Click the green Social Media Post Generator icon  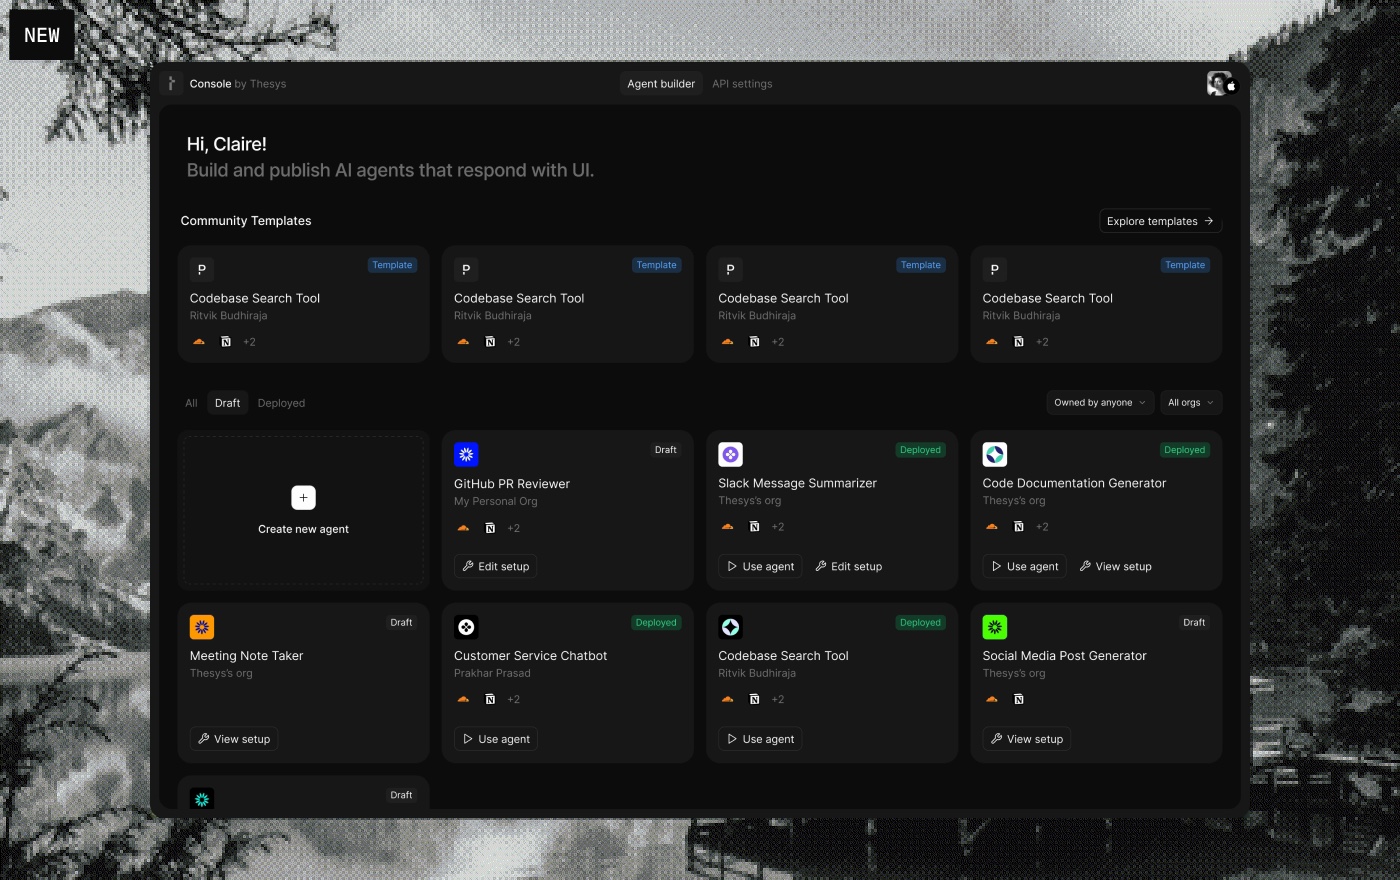[994, 627]
